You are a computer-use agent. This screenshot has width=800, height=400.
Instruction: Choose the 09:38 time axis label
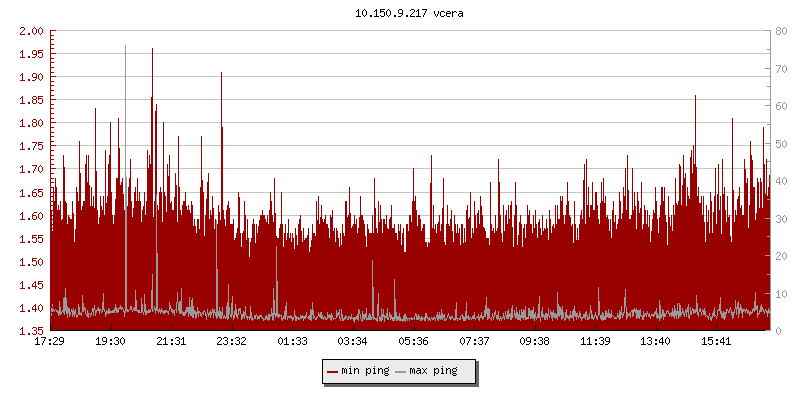(x=534, y=341)
